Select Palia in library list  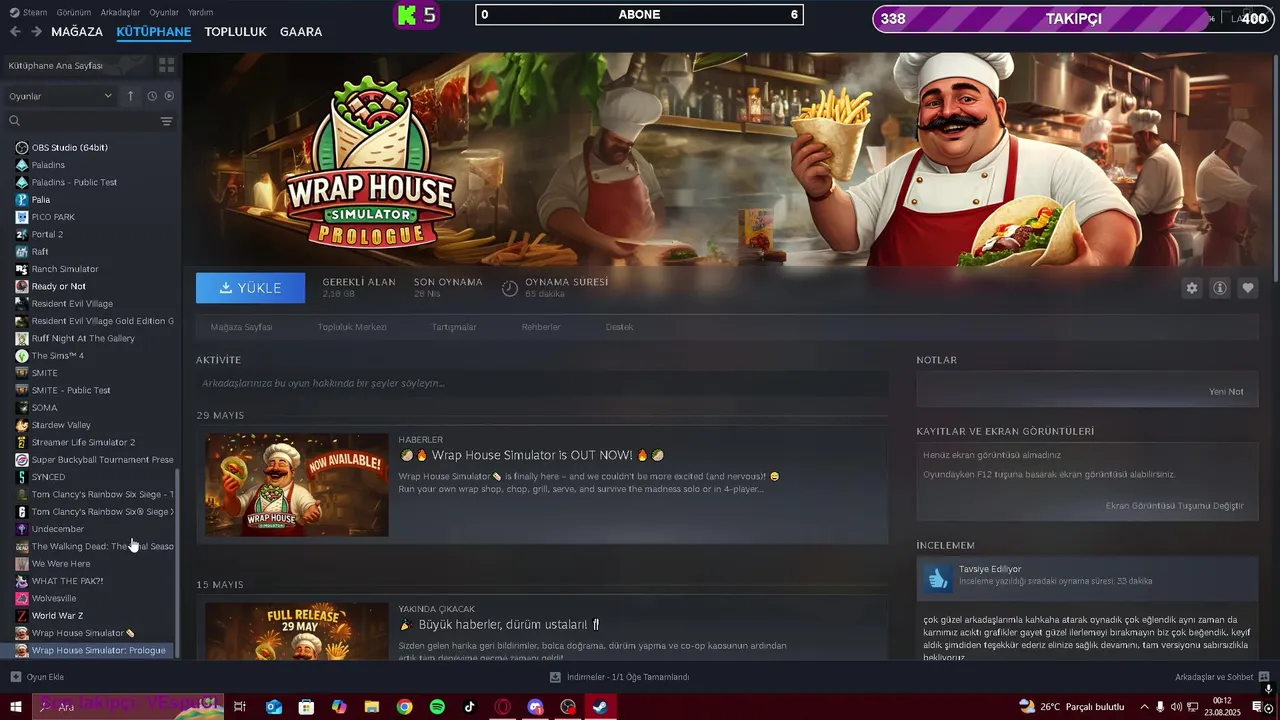(x=41, y=199)
